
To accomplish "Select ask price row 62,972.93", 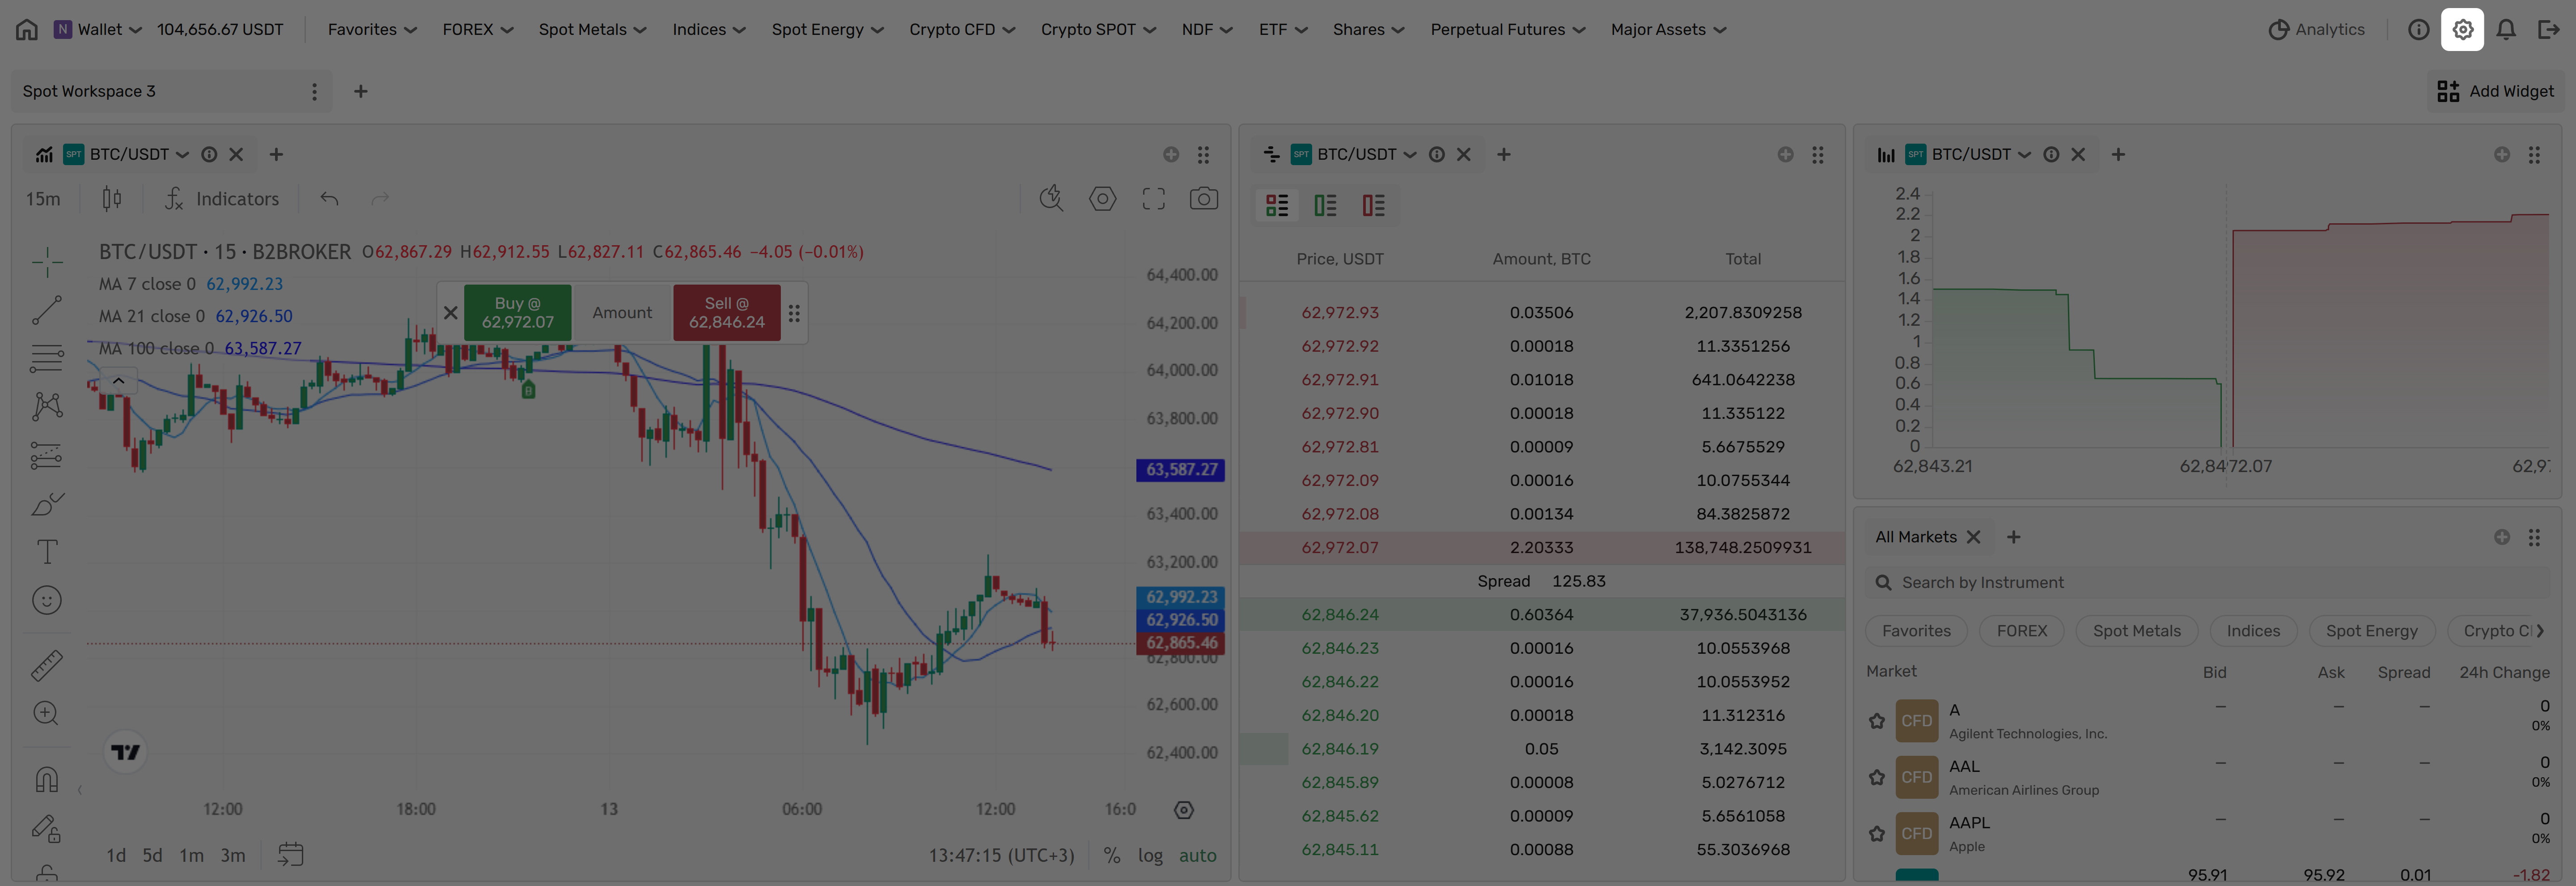I will (x=1542, y=313).
